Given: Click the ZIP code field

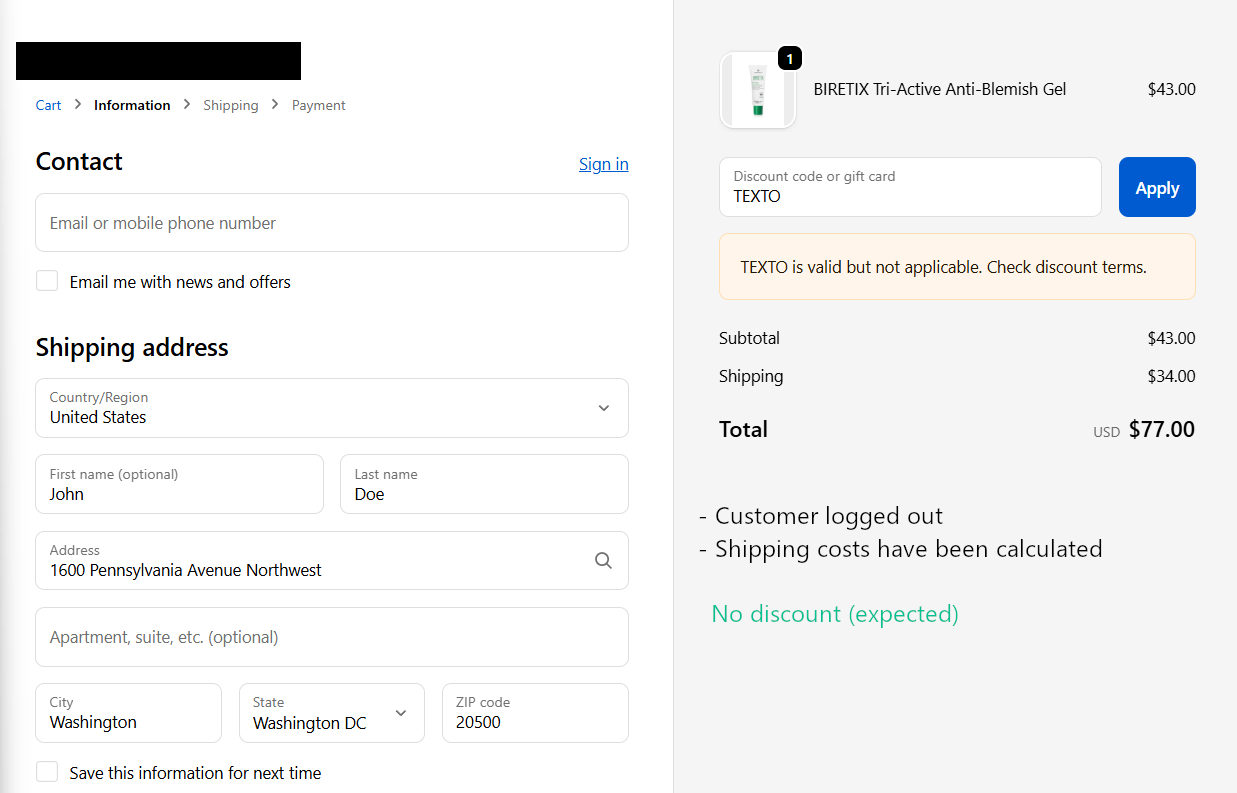Looking at the screenshot, I should pyautogui.click(x=534, y=713).
